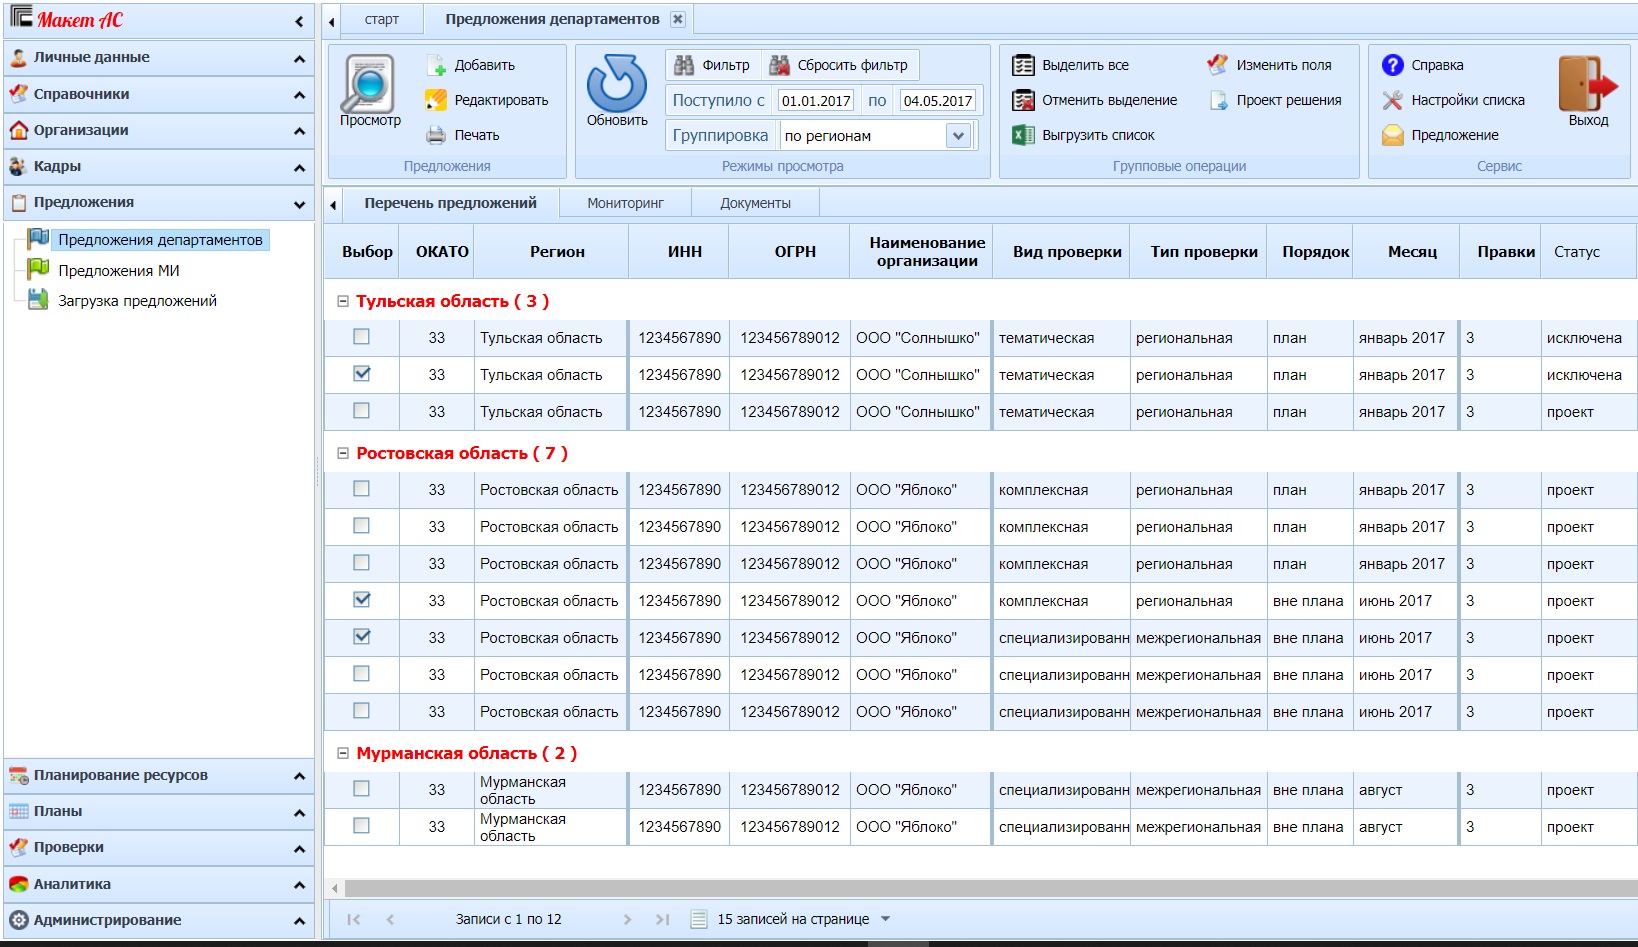Click the Обновить refresh icon
This screenshot has height=947, width=1638.
(617, 83)
